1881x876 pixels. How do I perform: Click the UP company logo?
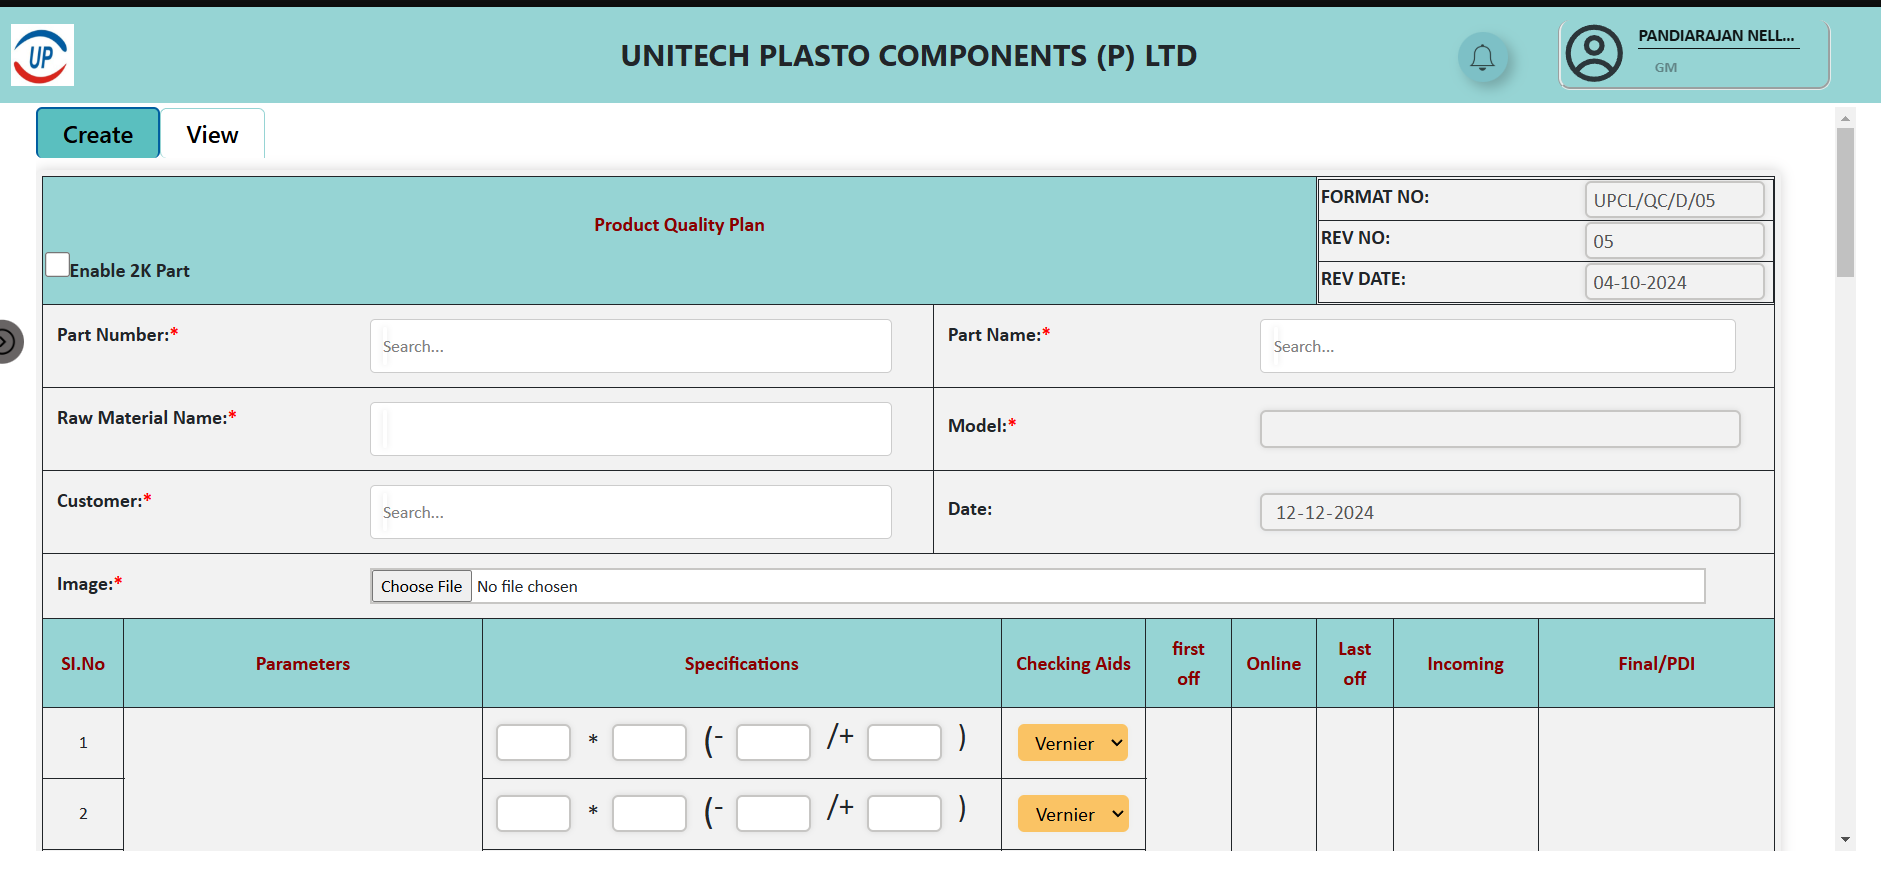tap(42, 55)
